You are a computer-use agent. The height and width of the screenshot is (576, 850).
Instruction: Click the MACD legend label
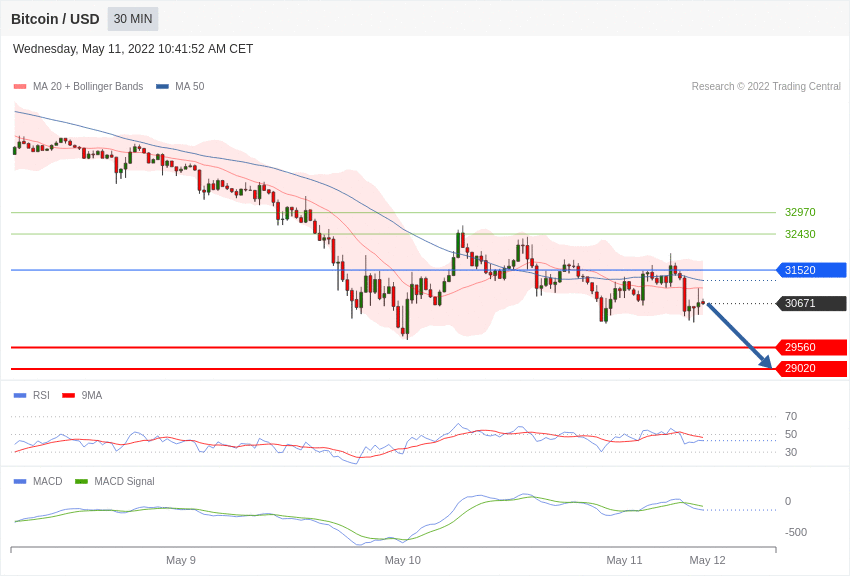(48, 481)
